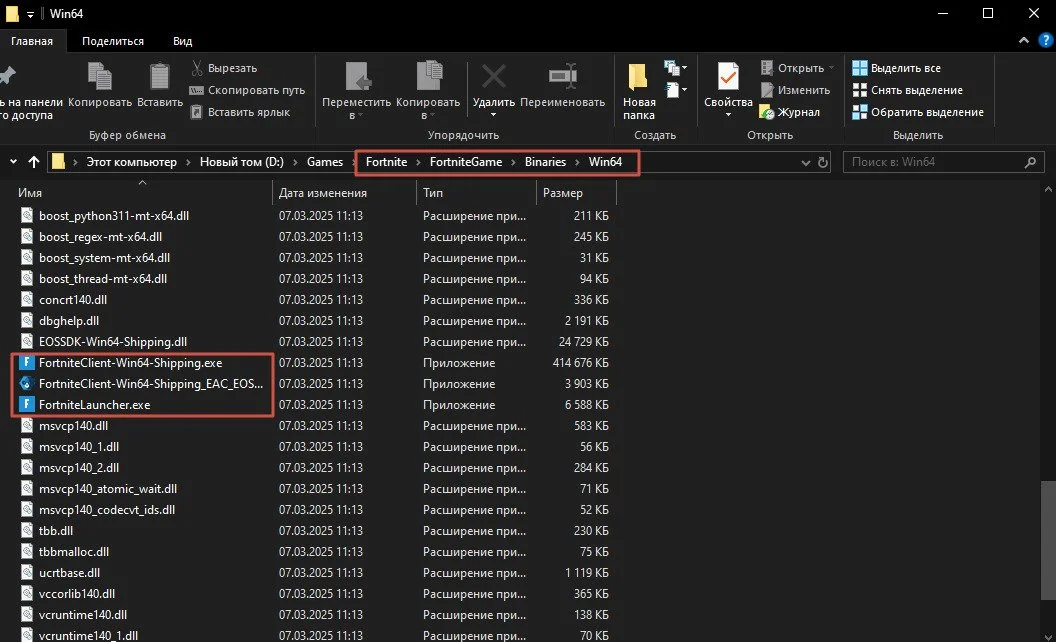The height and width of the screenshot is (642, 1056).
Task: Open the quick access toolbar dropdown
Action: 30,13
